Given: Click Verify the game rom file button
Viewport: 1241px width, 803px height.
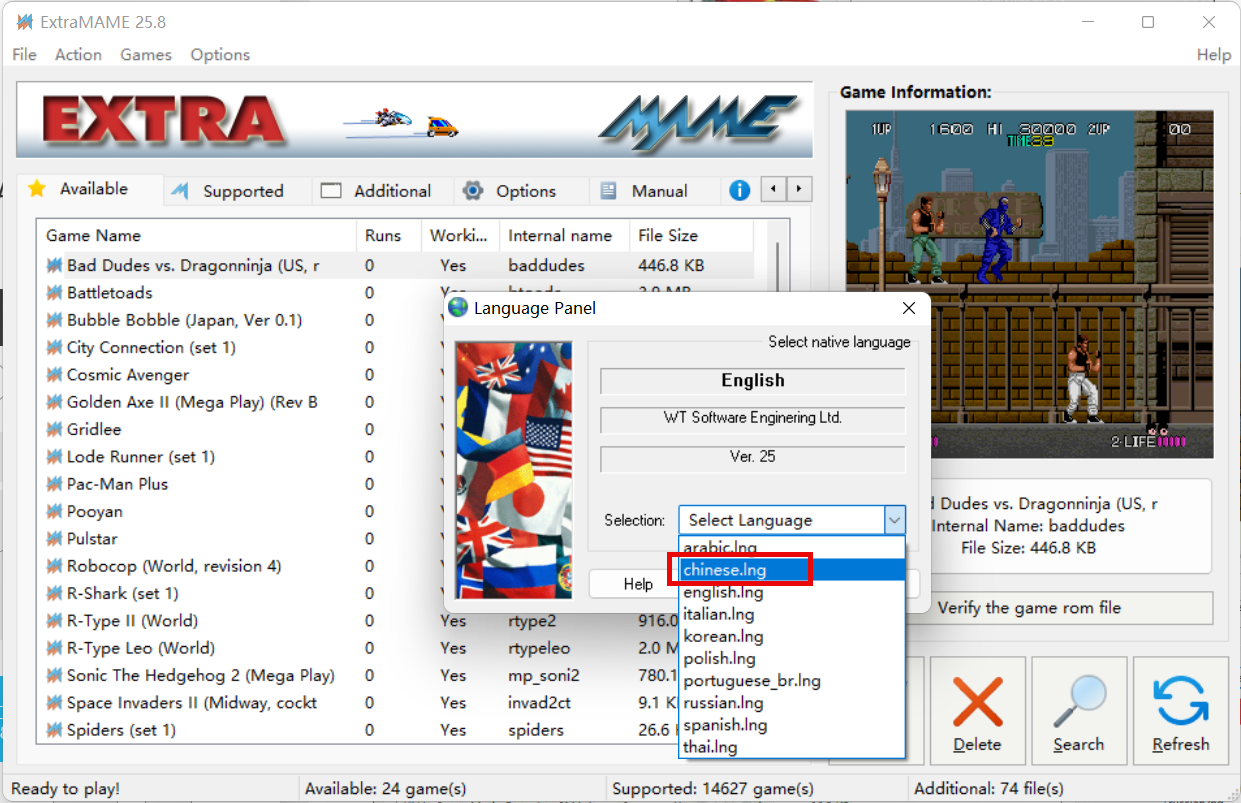Looking at the screenshot, I should point(1028,608).
